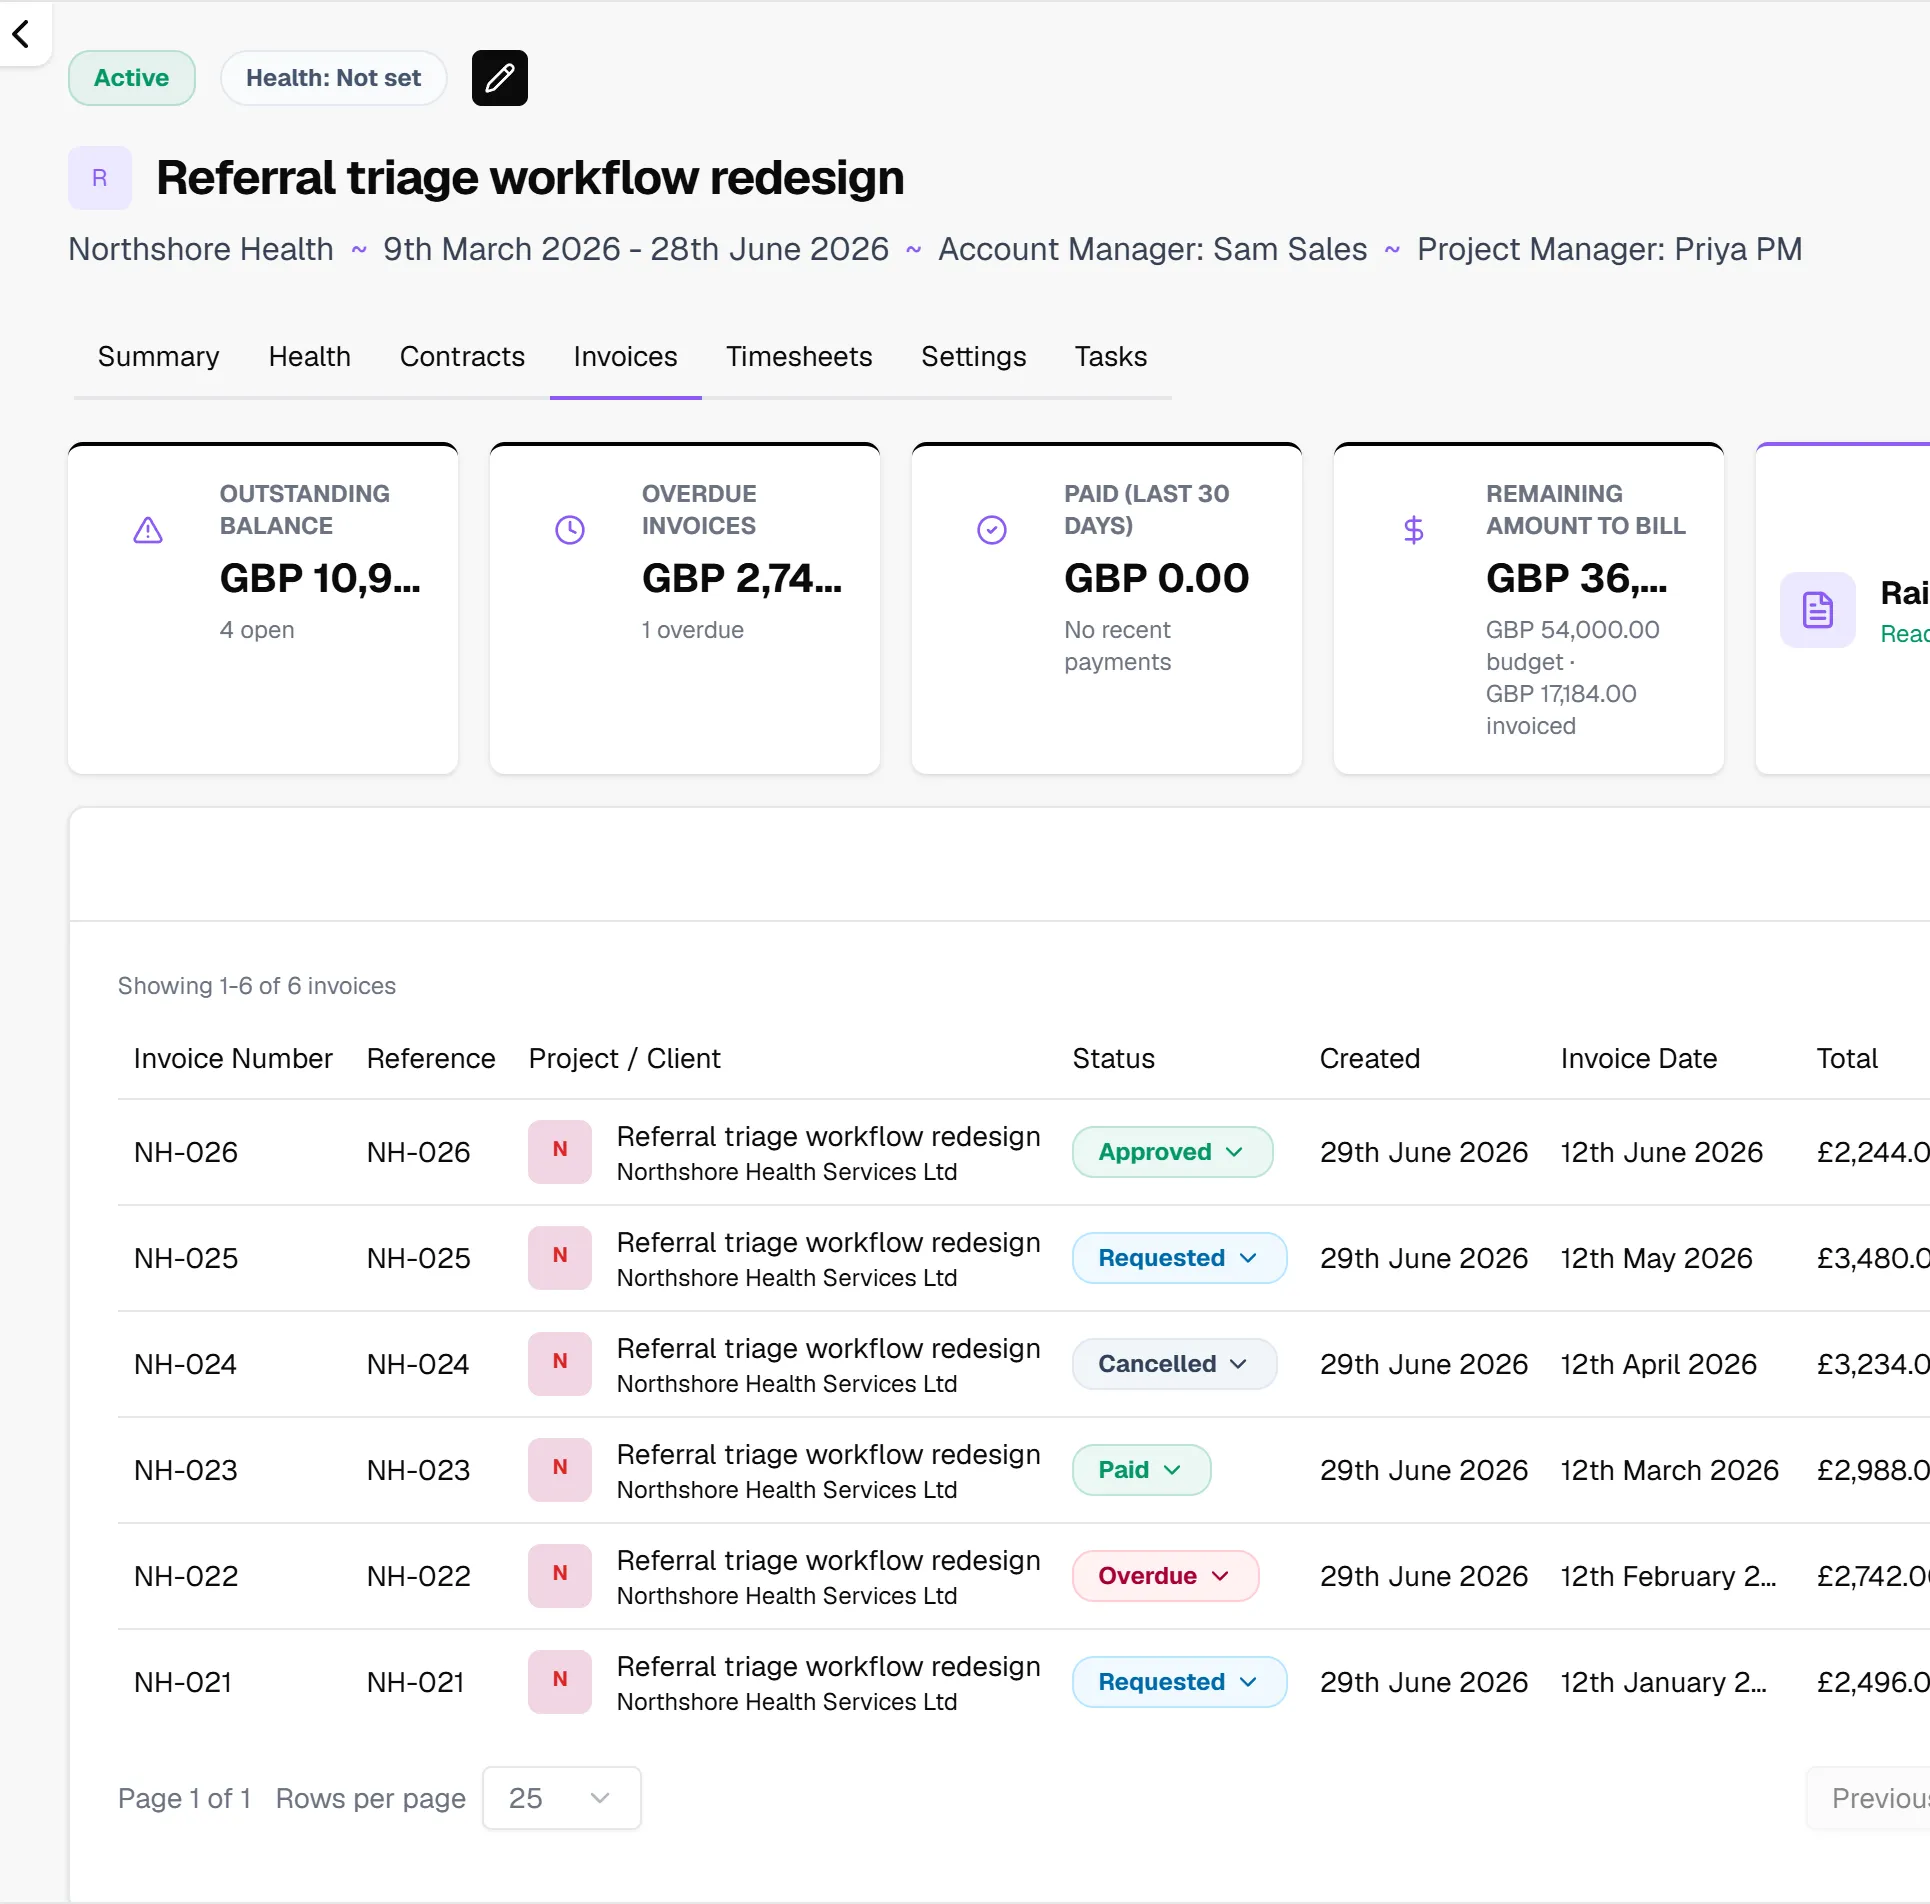This screenshot has width=1930, height=1904.
Task: Click the N avatar in row NH-023
Action: (560, 1469)
